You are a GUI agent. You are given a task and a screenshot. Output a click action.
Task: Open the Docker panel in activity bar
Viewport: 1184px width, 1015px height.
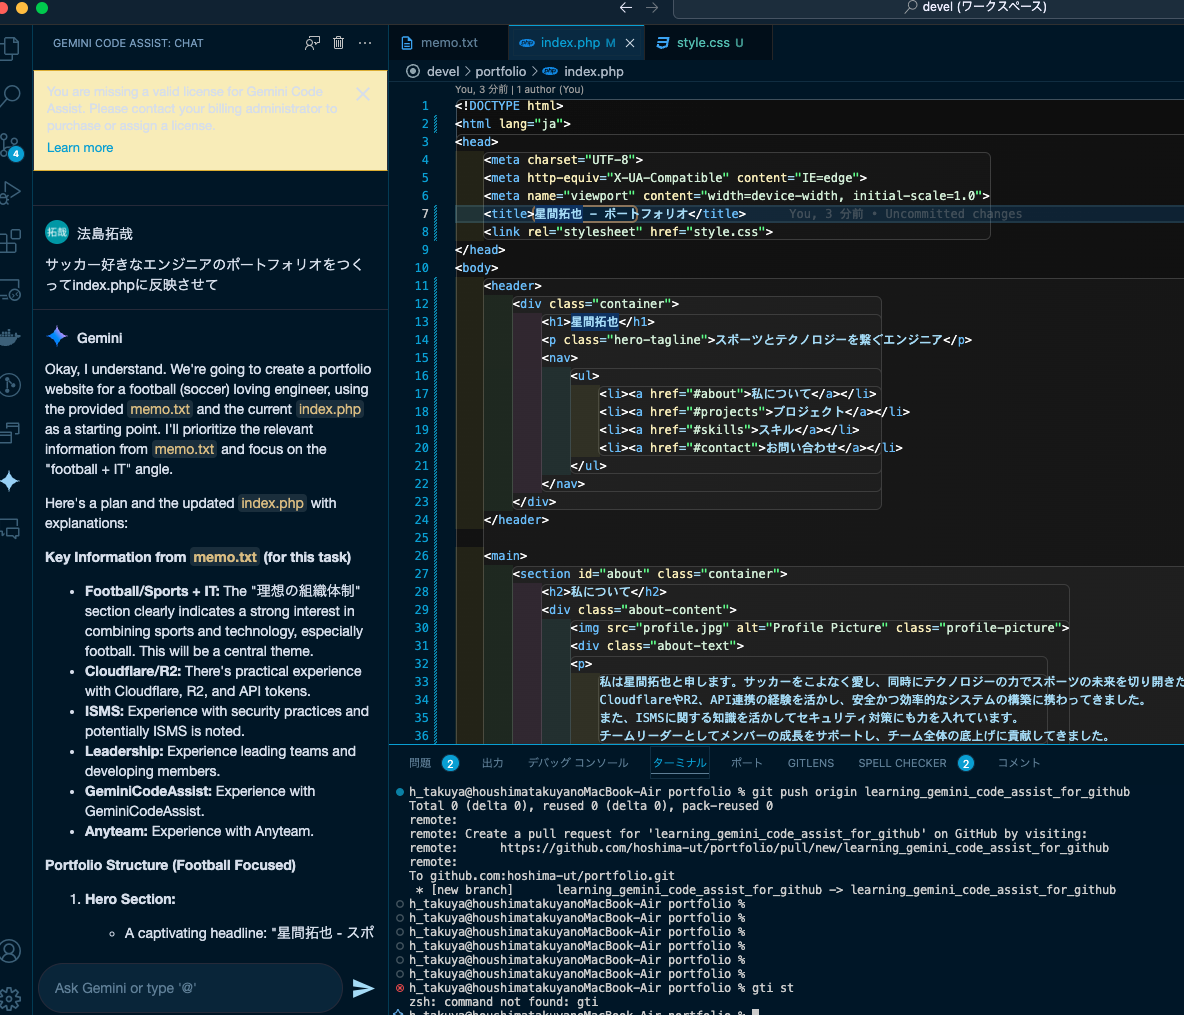click(10, 338)
